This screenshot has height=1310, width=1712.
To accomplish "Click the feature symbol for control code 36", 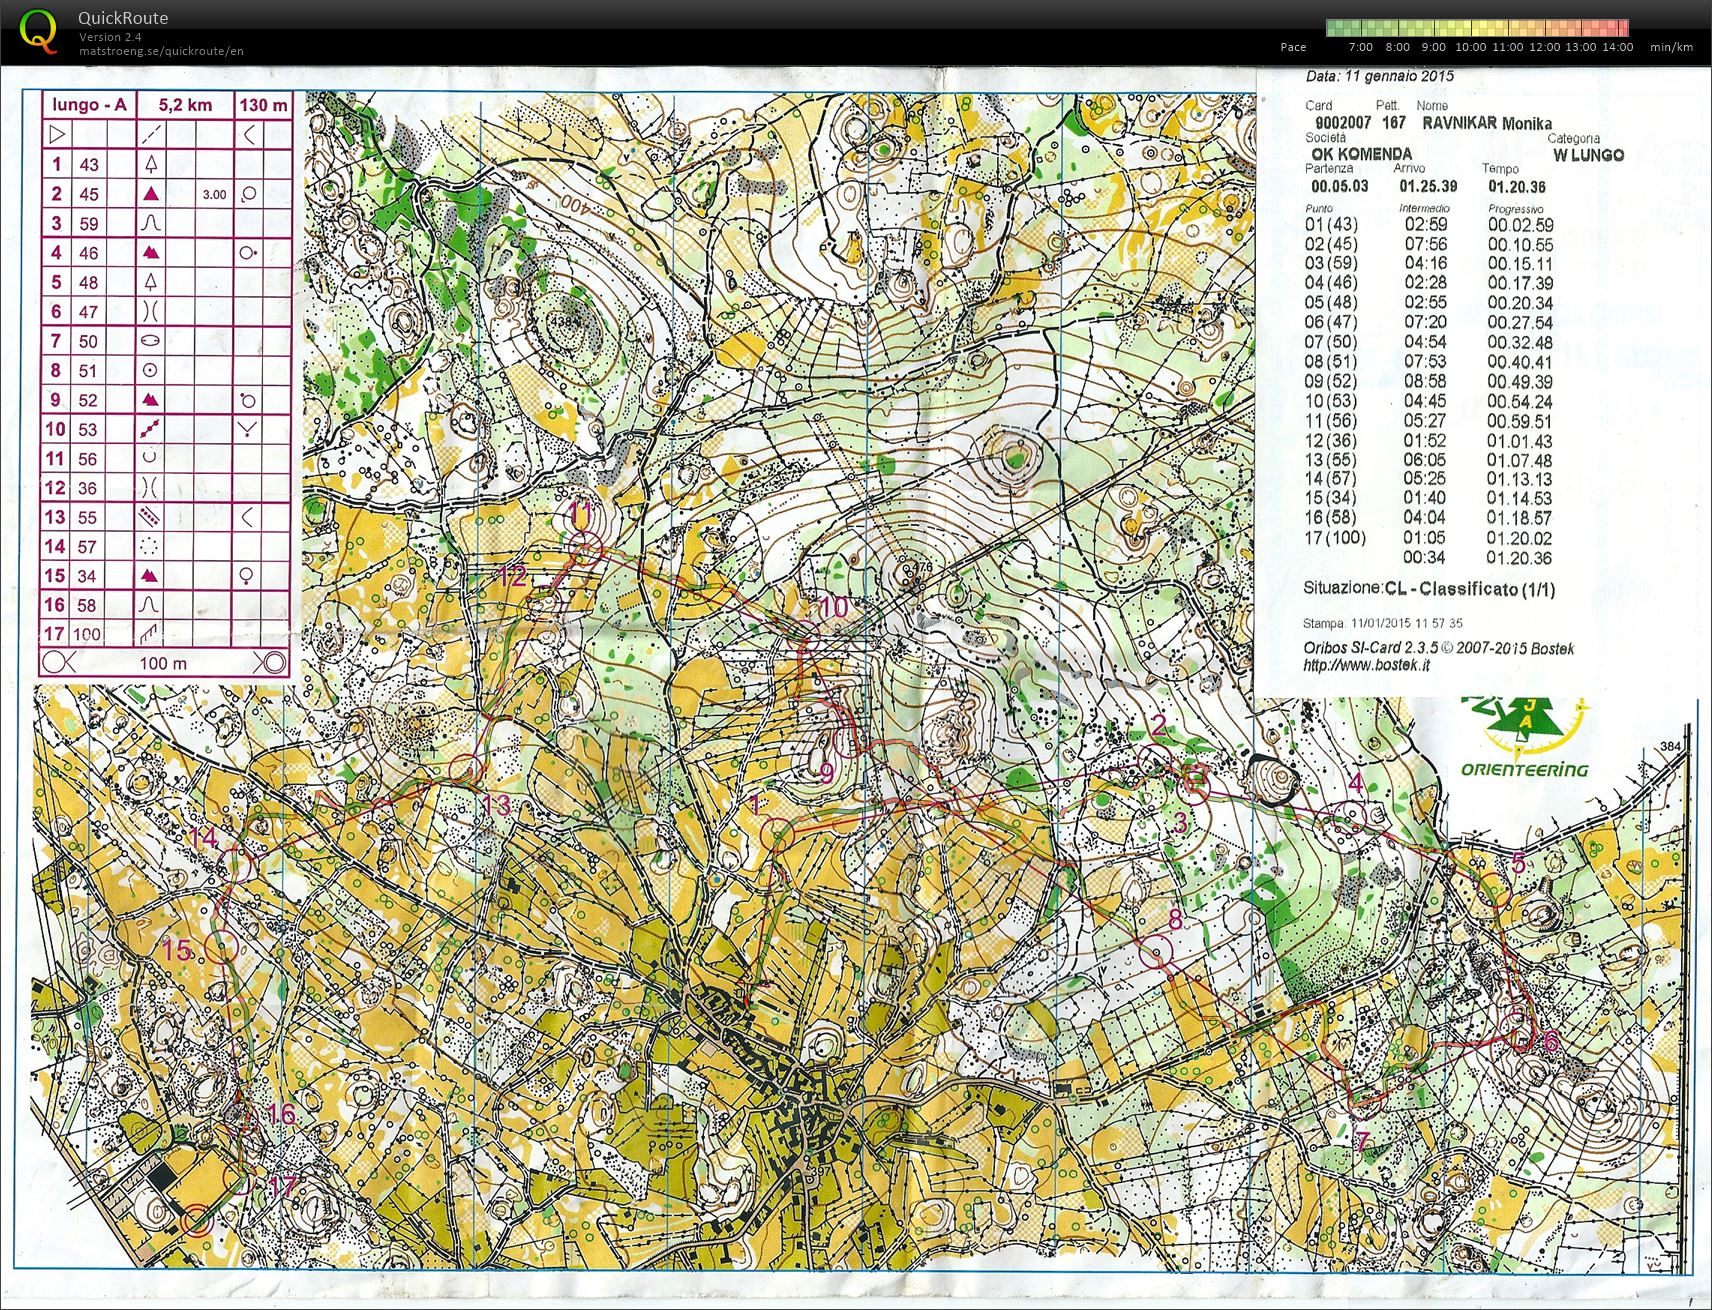I will click(x=150, y=487).
